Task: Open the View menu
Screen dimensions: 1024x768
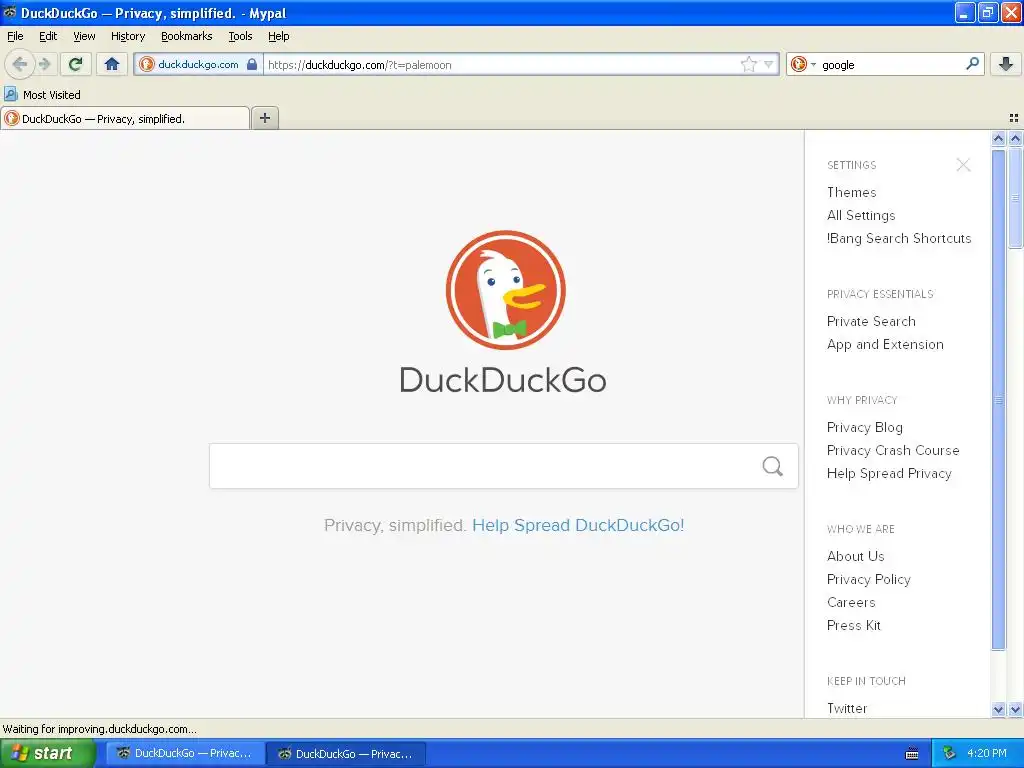Action: 84,36
